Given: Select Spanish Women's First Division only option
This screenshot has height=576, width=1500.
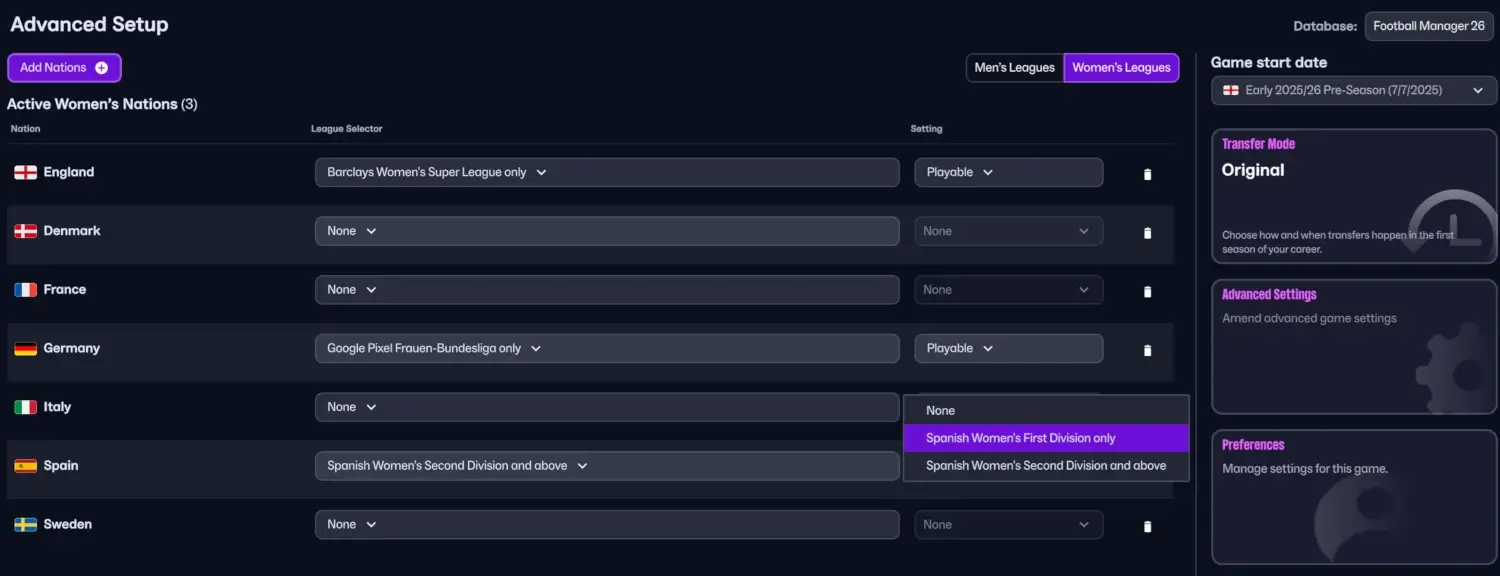Looking at the screenshot, I should (1046, 438).
